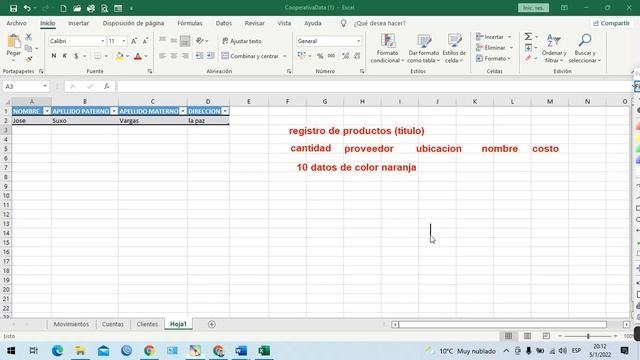Viewport: 640px width, 360px height.
Task: Create new workbook from quick access toolbar
Action: 63,8
